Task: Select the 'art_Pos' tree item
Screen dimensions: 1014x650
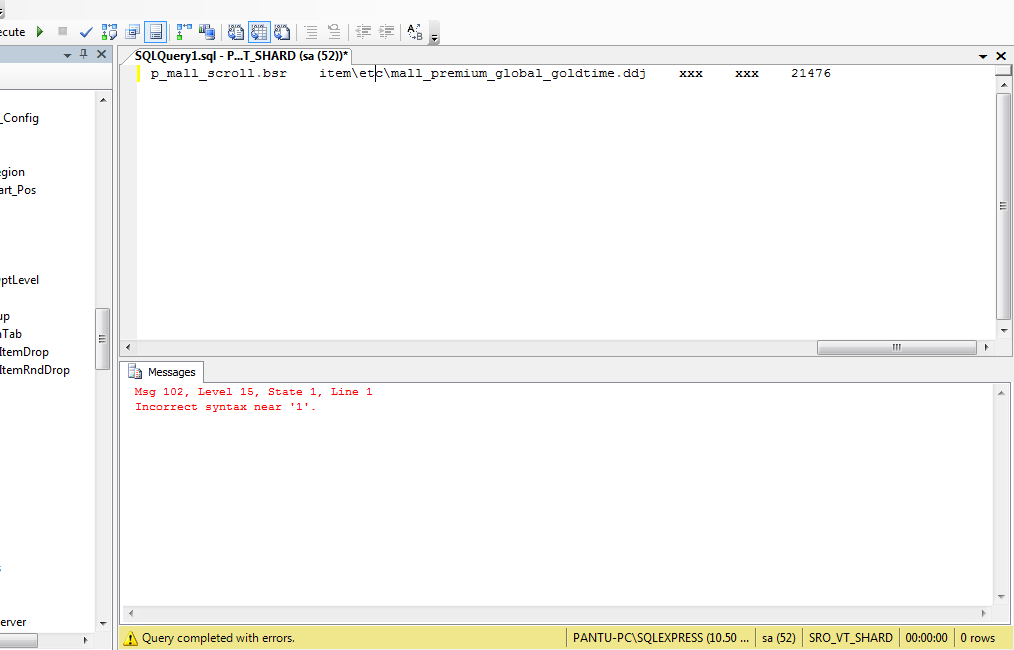Action: (18, 190)
